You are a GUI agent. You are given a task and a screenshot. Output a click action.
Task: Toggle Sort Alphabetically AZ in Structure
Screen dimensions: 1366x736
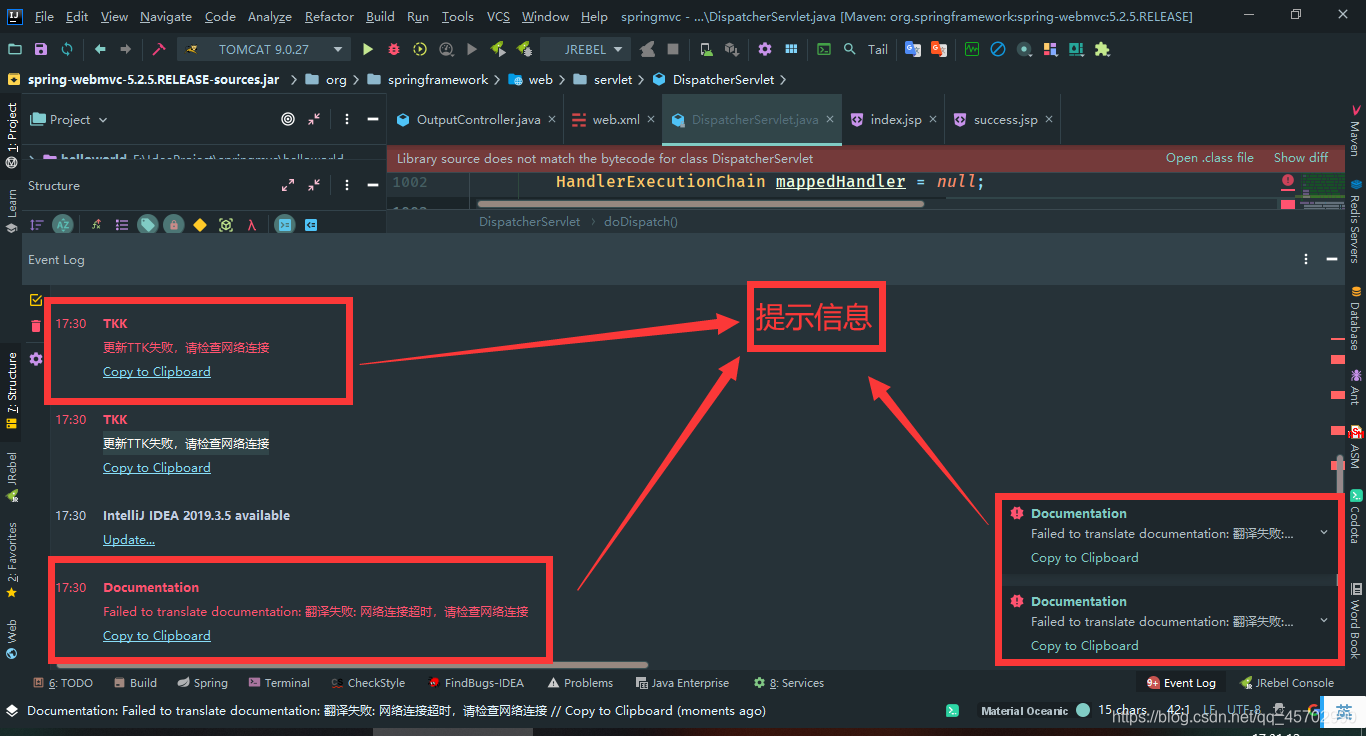63,225
